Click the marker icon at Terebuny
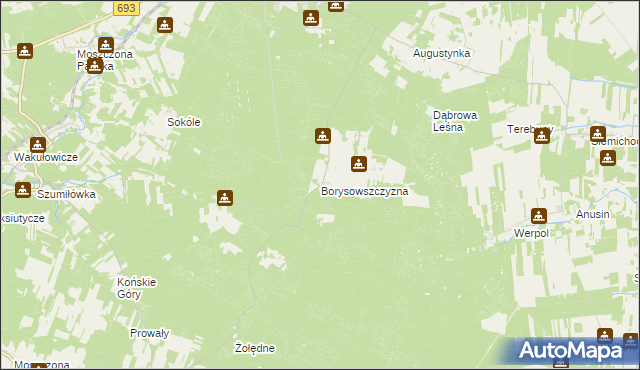This screenshot has width=640, height=370. point(542,136)
